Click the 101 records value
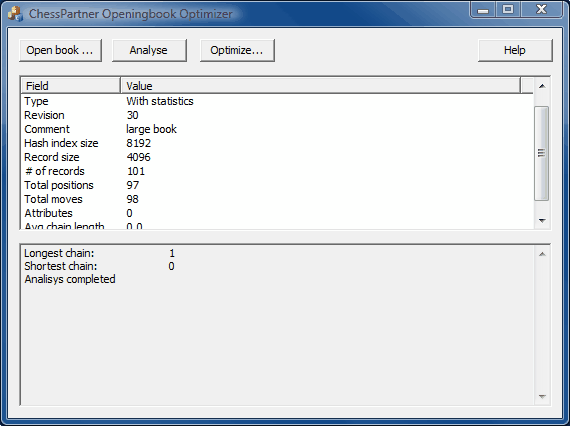 pos(136,171)
